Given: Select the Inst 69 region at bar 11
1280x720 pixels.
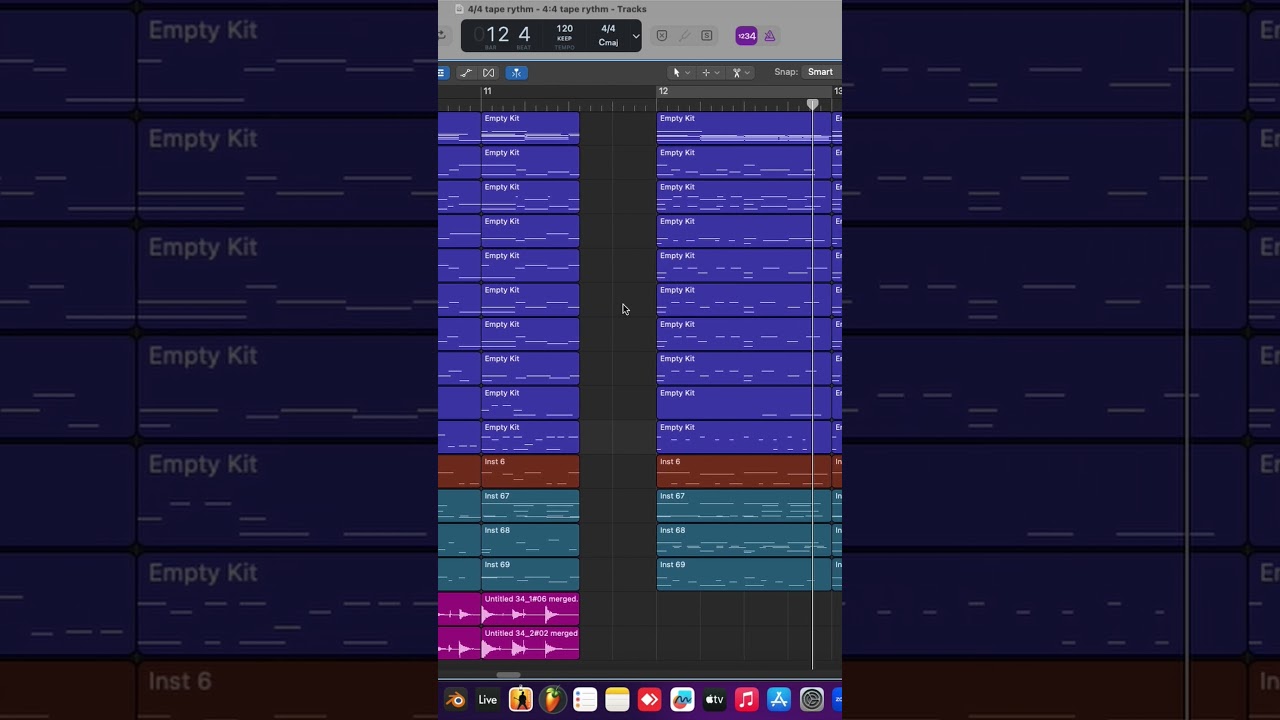Looking at the screenshot, I should click(530, 574).
